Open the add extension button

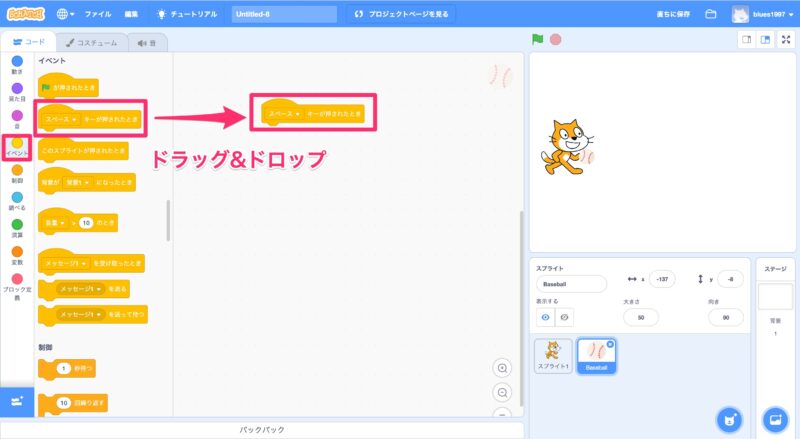pyautogui.click(x=16, y=401)
